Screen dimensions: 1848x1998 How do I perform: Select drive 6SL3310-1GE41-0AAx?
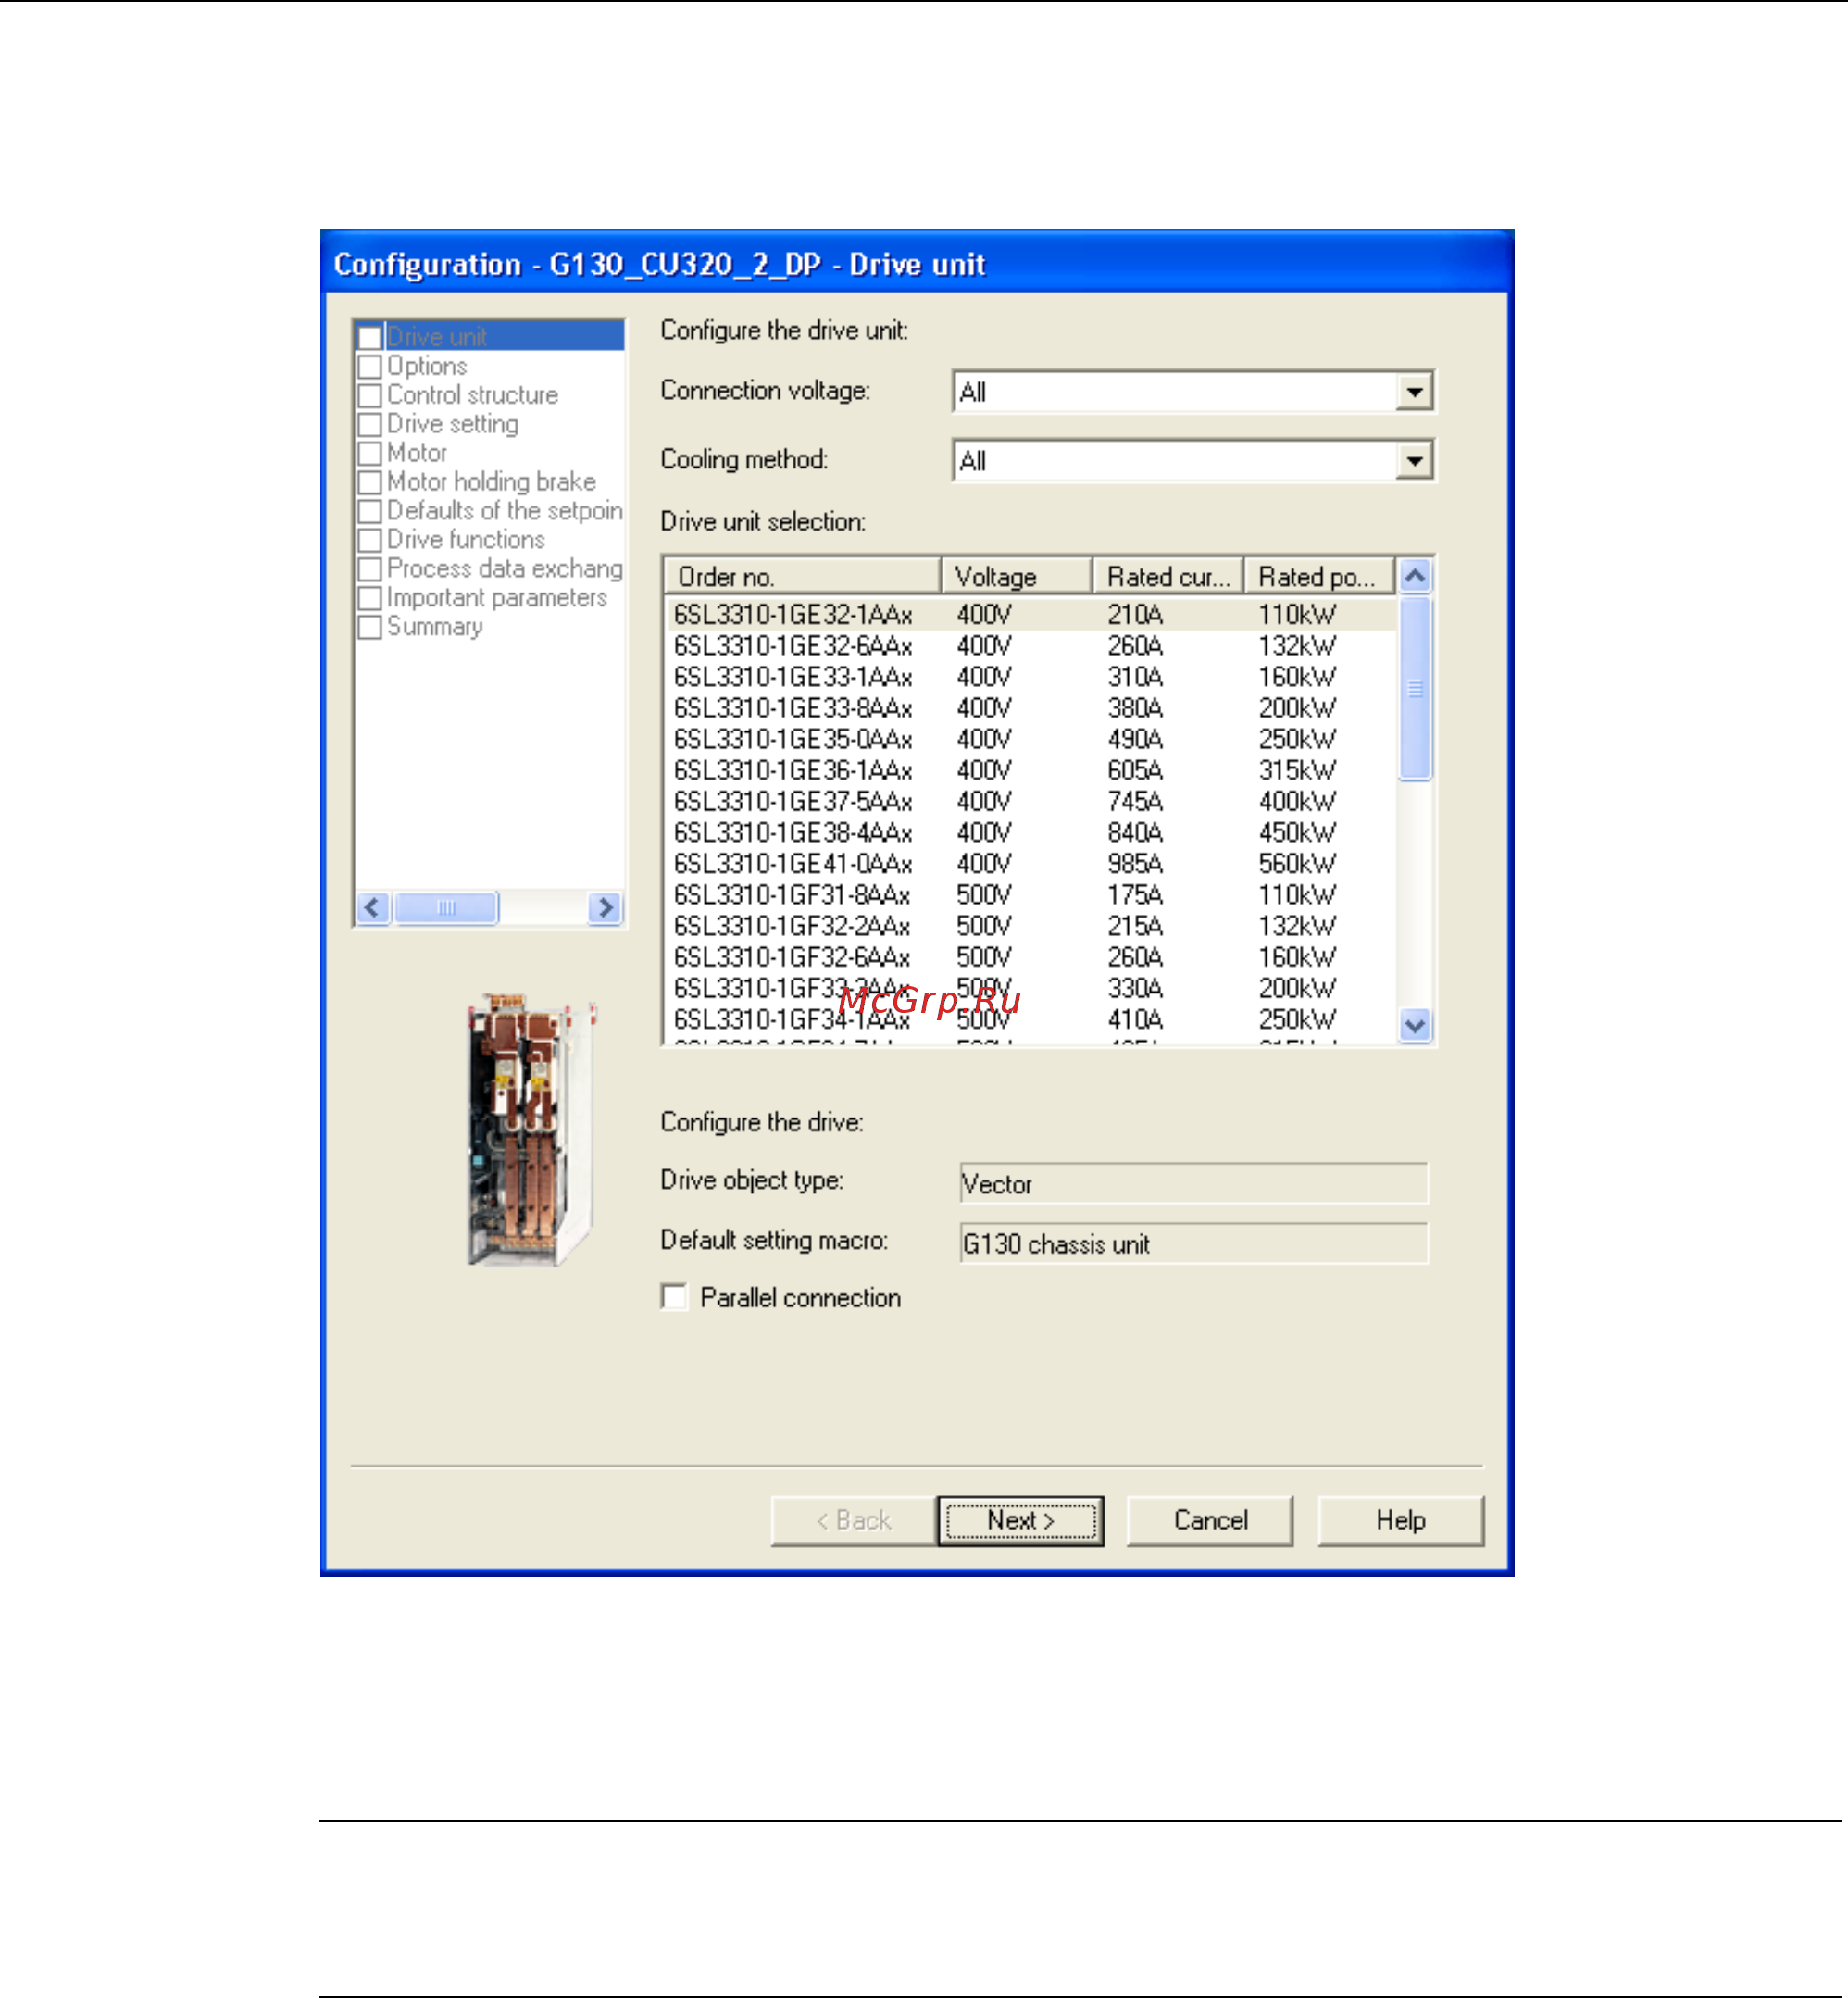click(x=1031, y=863)
